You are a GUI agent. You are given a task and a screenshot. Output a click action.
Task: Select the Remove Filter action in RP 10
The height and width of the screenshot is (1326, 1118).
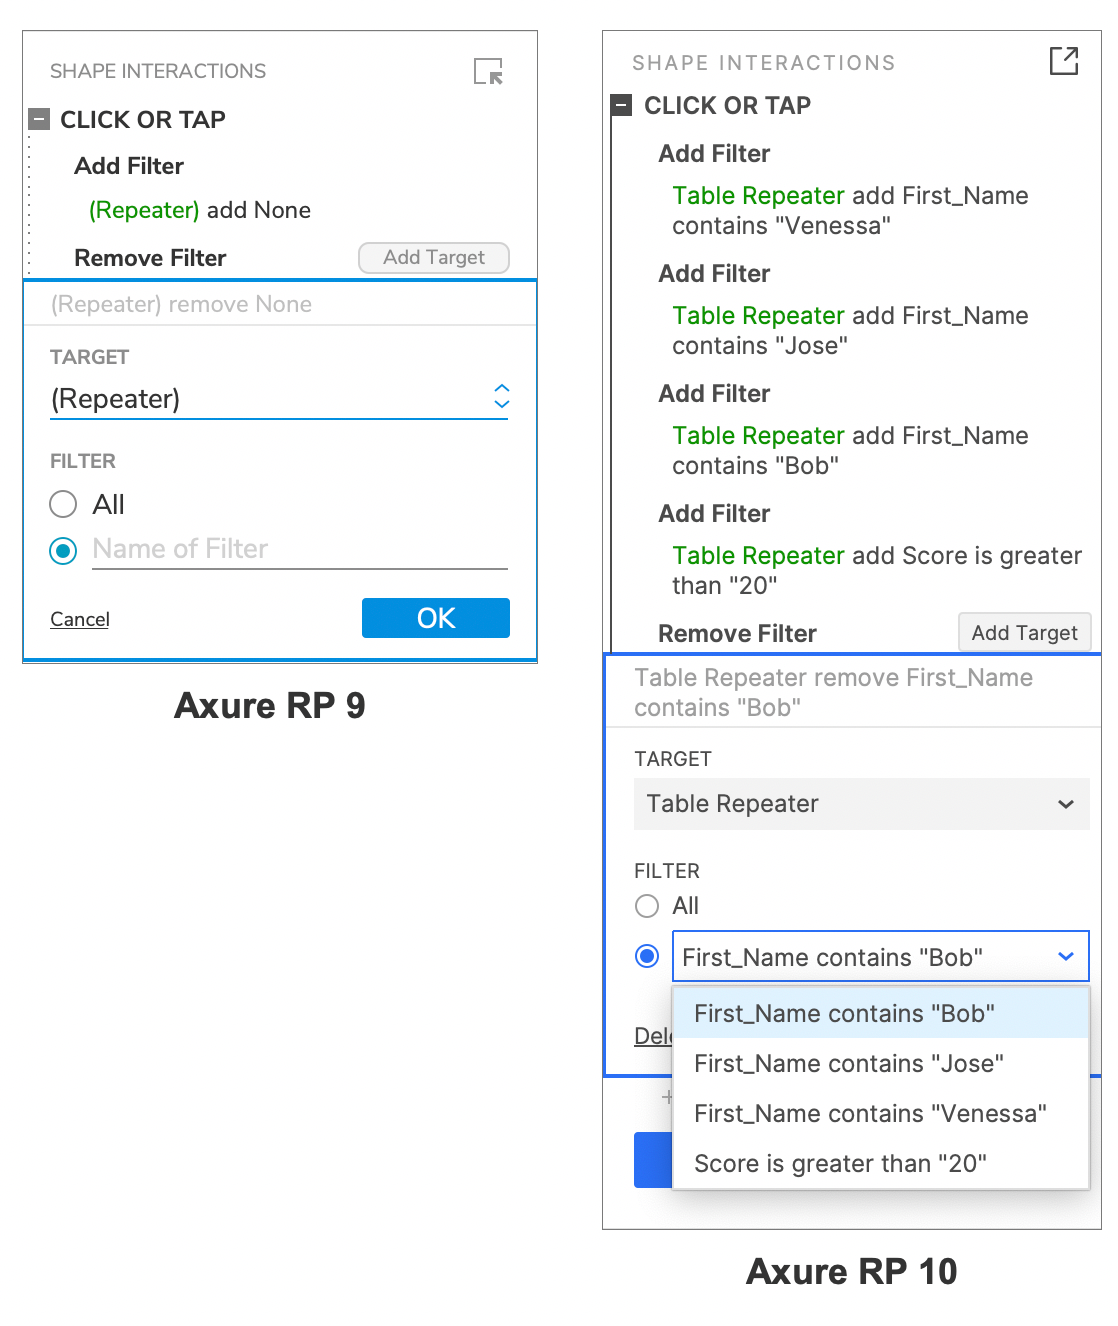tap(737, 633)
